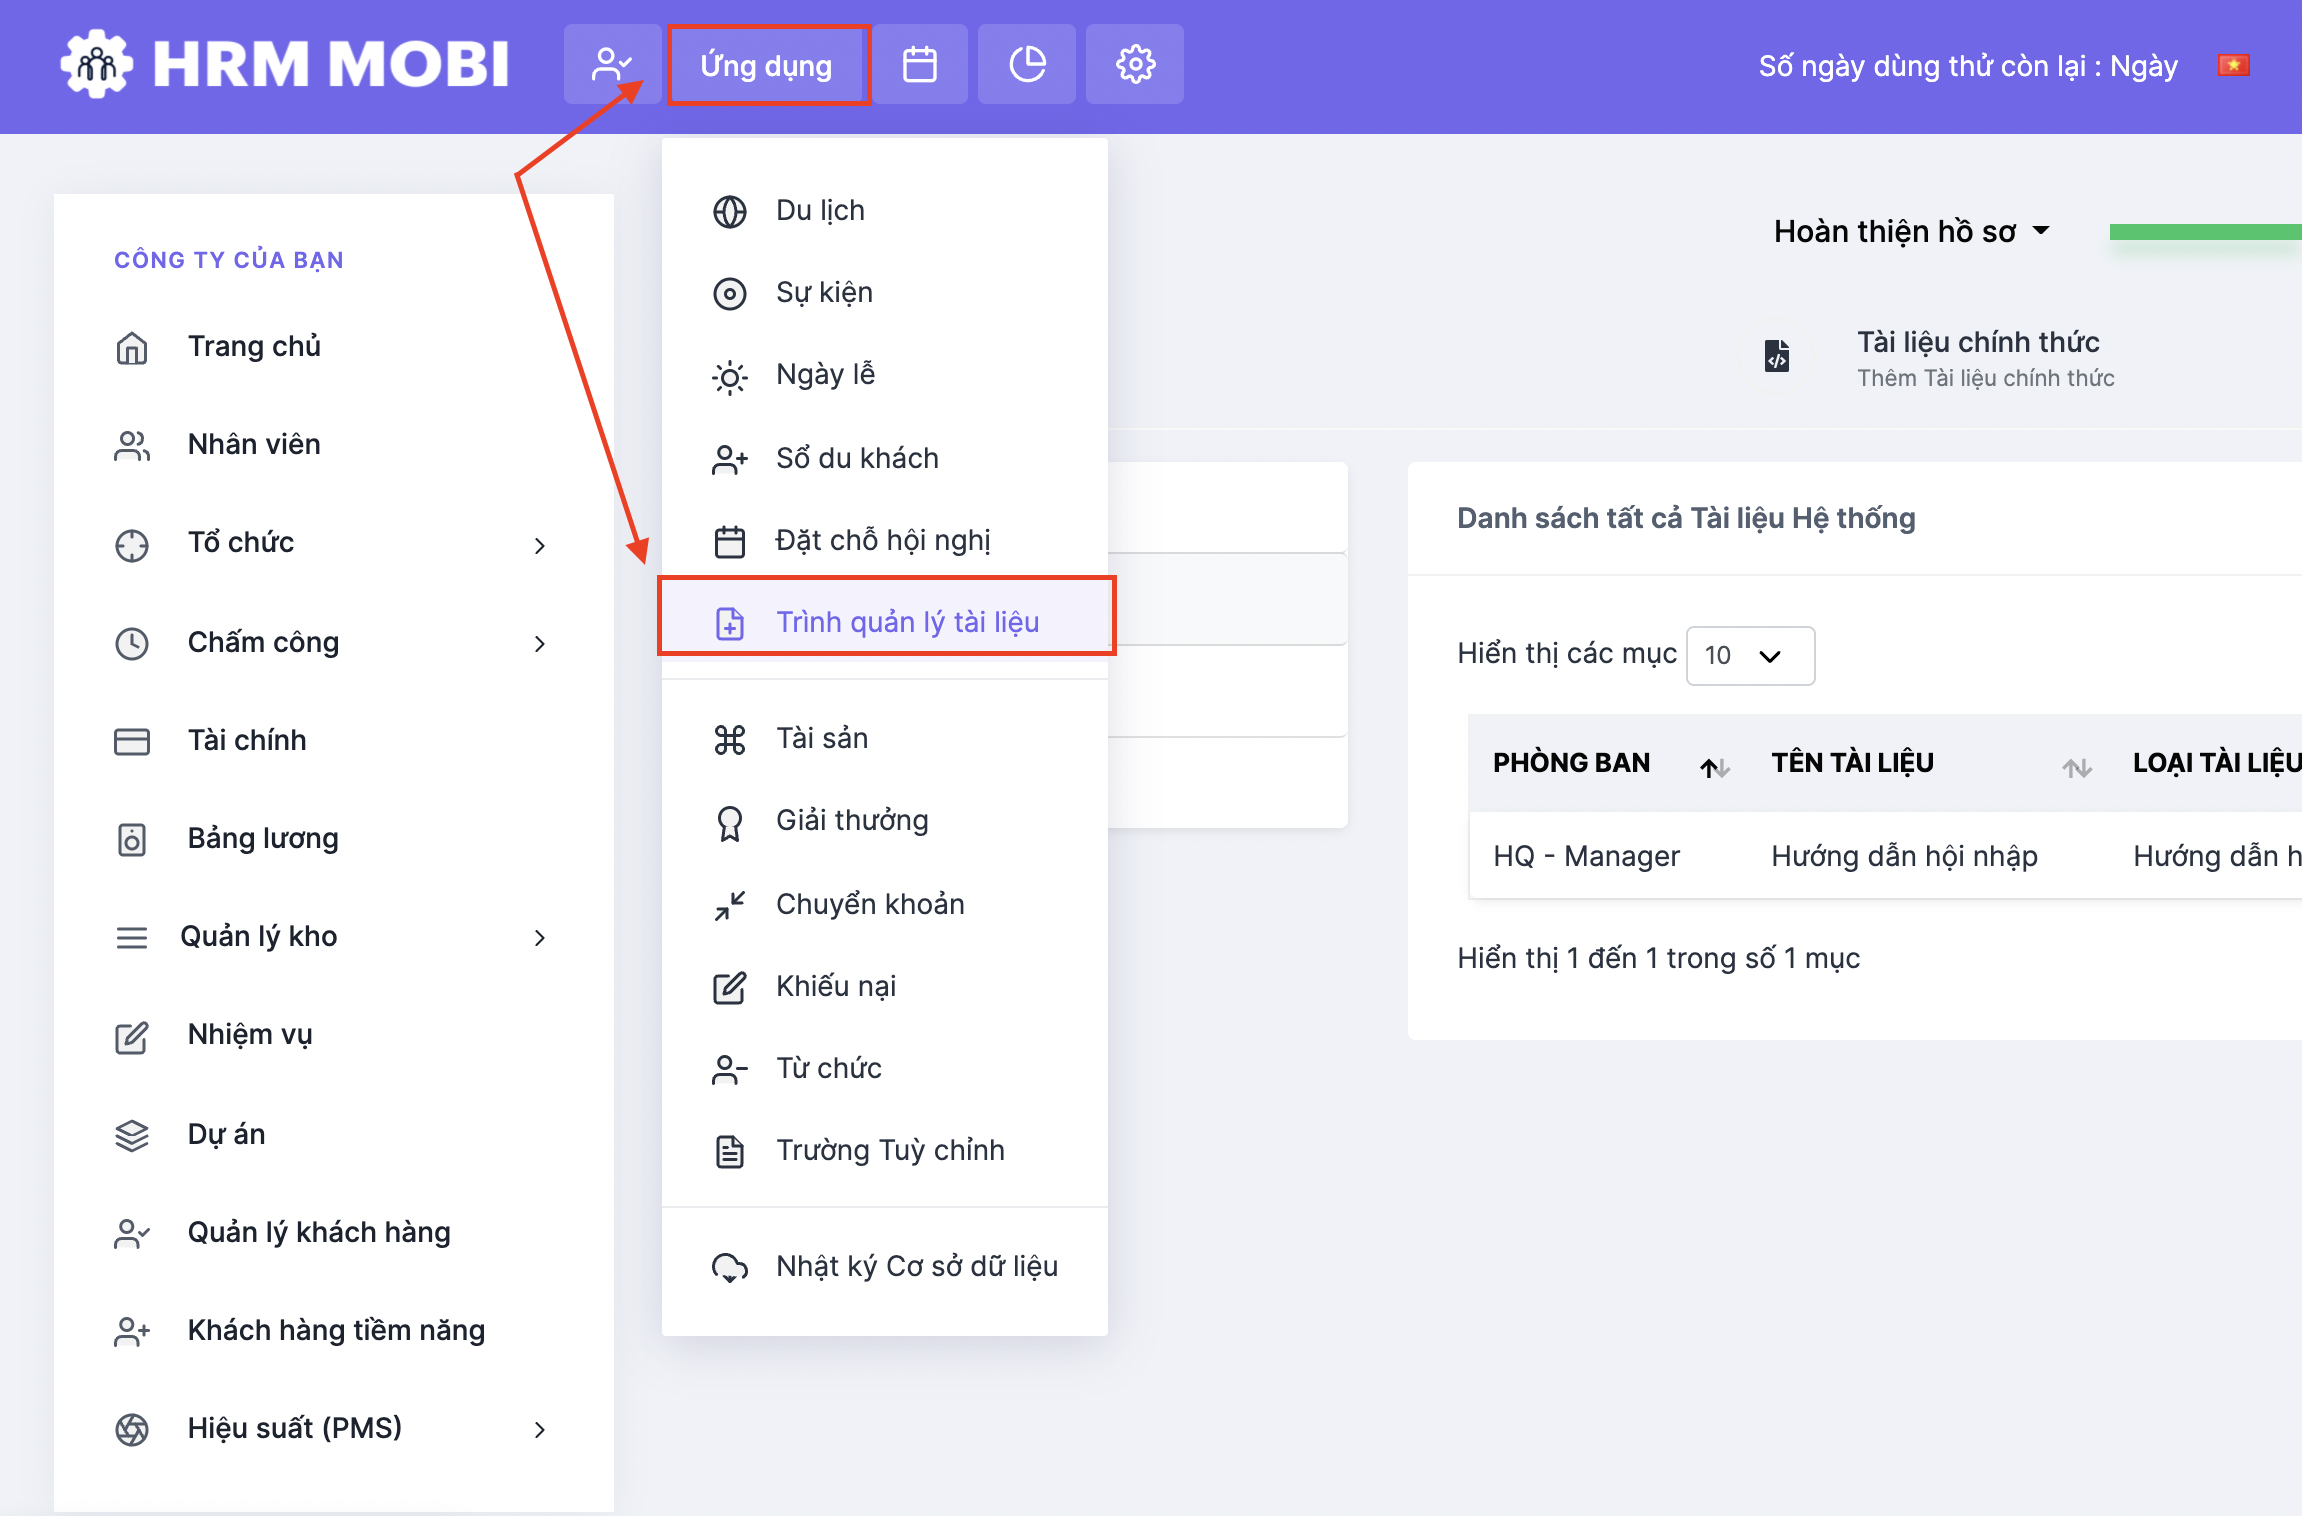Click the Vietnam flag language icon

[x=2233, y=65]
